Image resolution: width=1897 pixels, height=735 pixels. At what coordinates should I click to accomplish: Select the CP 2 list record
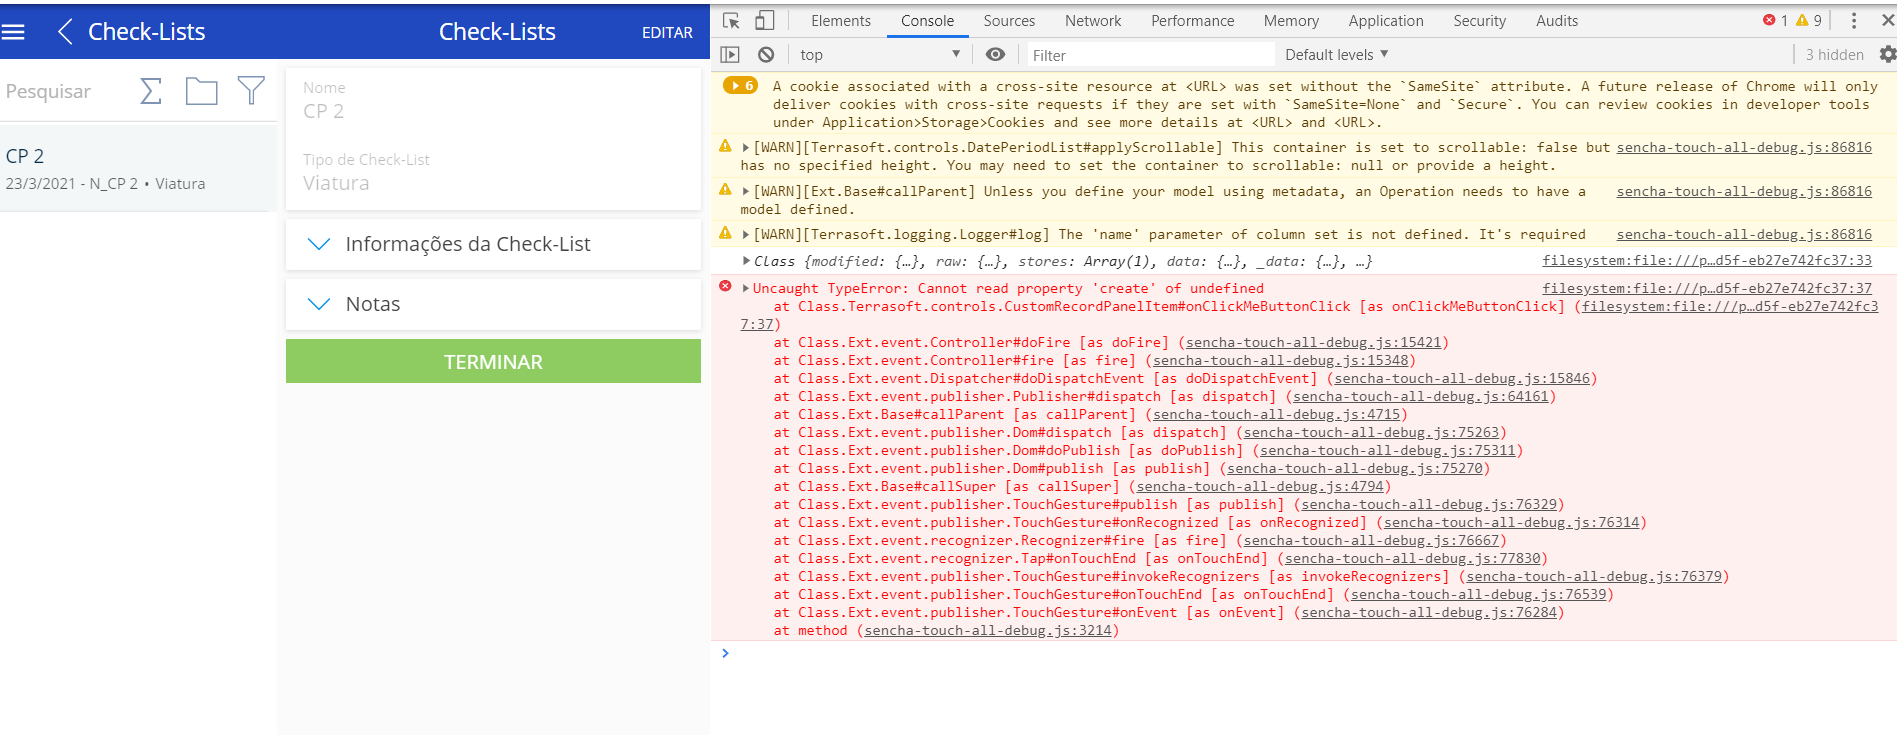pyautogui.click(x=138, y=168)
